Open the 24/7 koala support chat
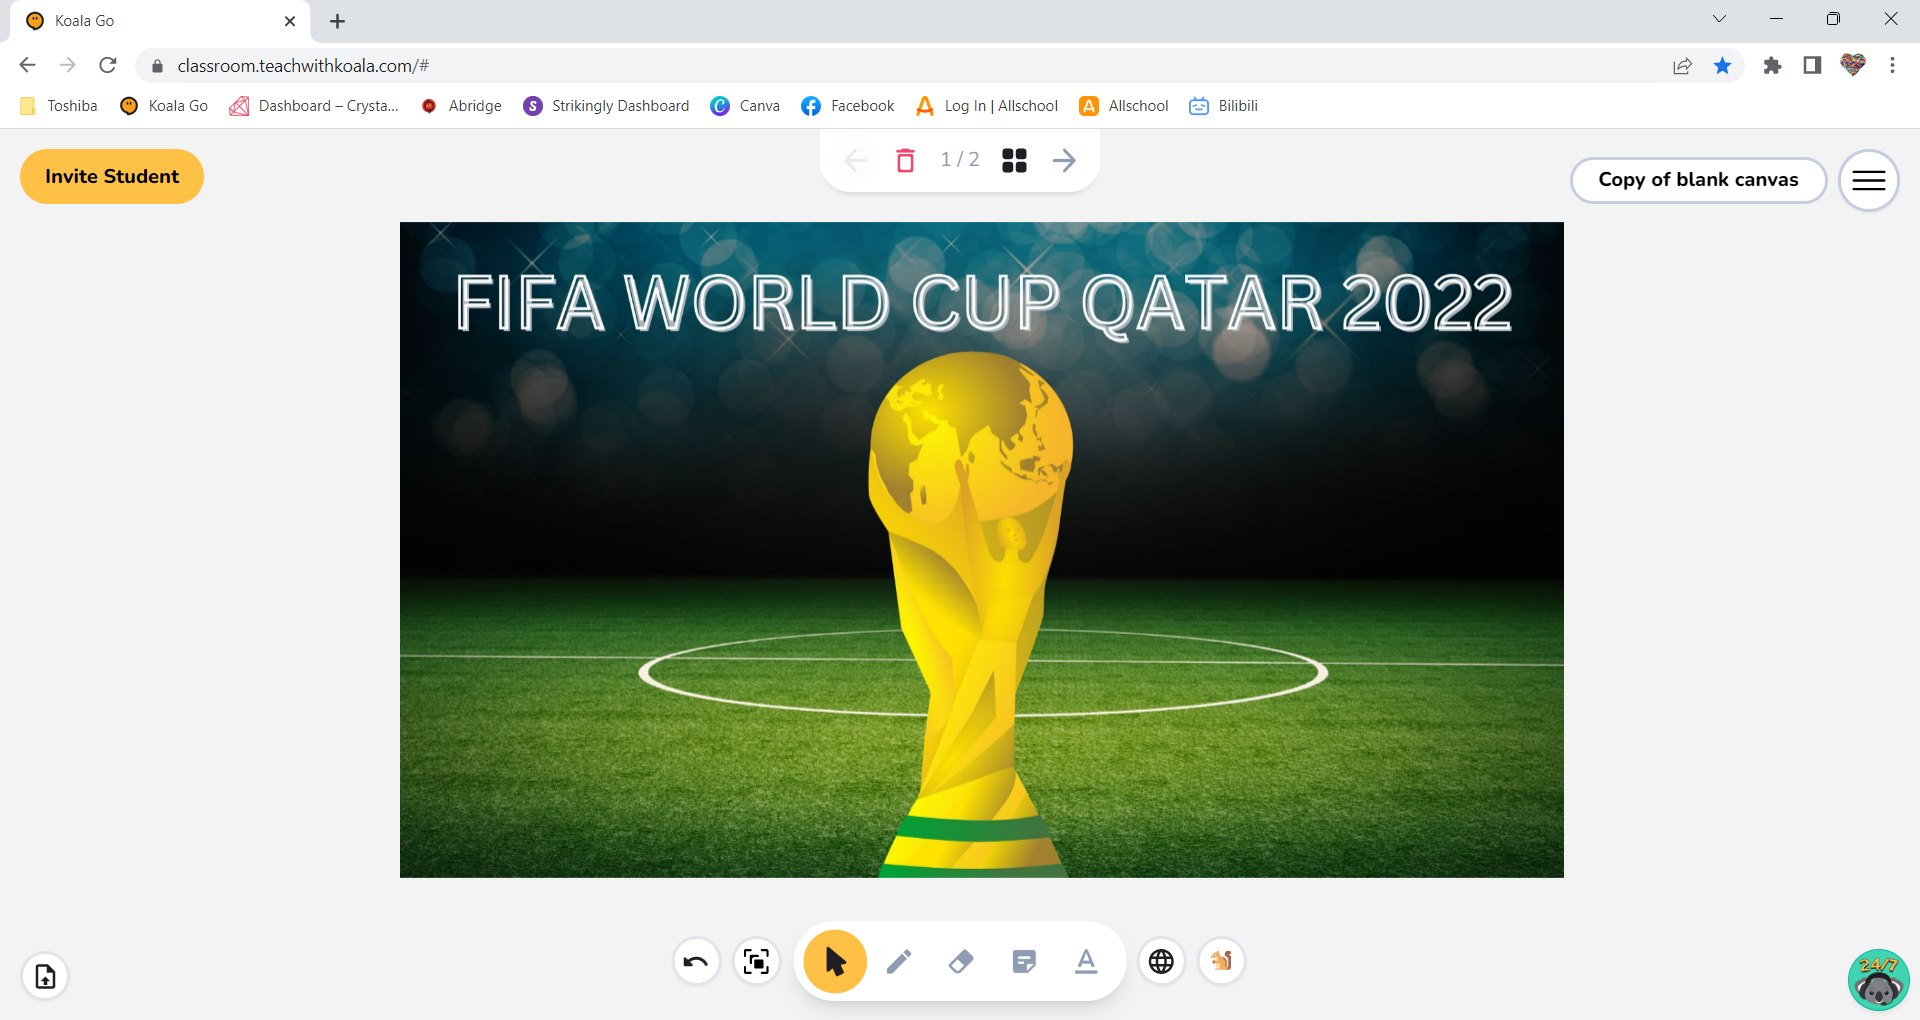The image size is (1920, 1020). (1878, 980)
